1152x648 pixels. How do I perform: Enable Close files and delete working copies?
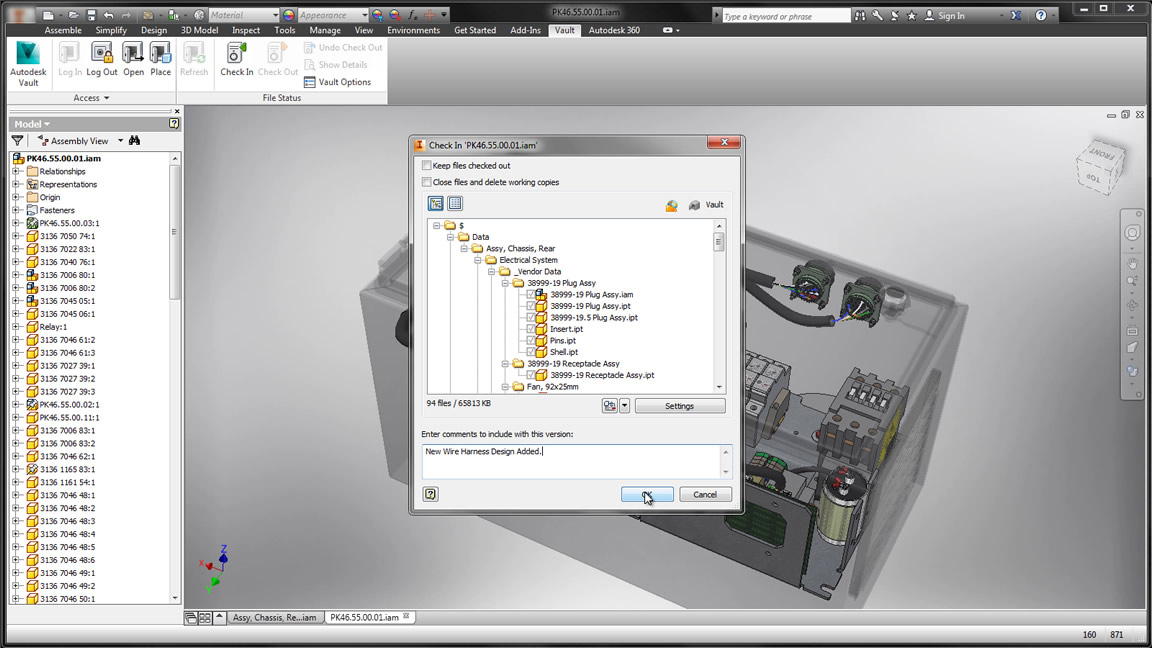click(x=426, y=181)
